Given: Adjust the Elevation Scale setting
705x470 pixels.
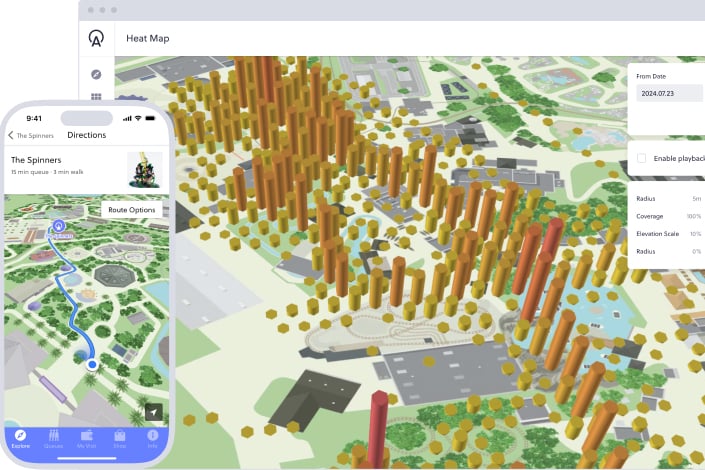Looking at the screenshot, I should click(x=670, y=233).
